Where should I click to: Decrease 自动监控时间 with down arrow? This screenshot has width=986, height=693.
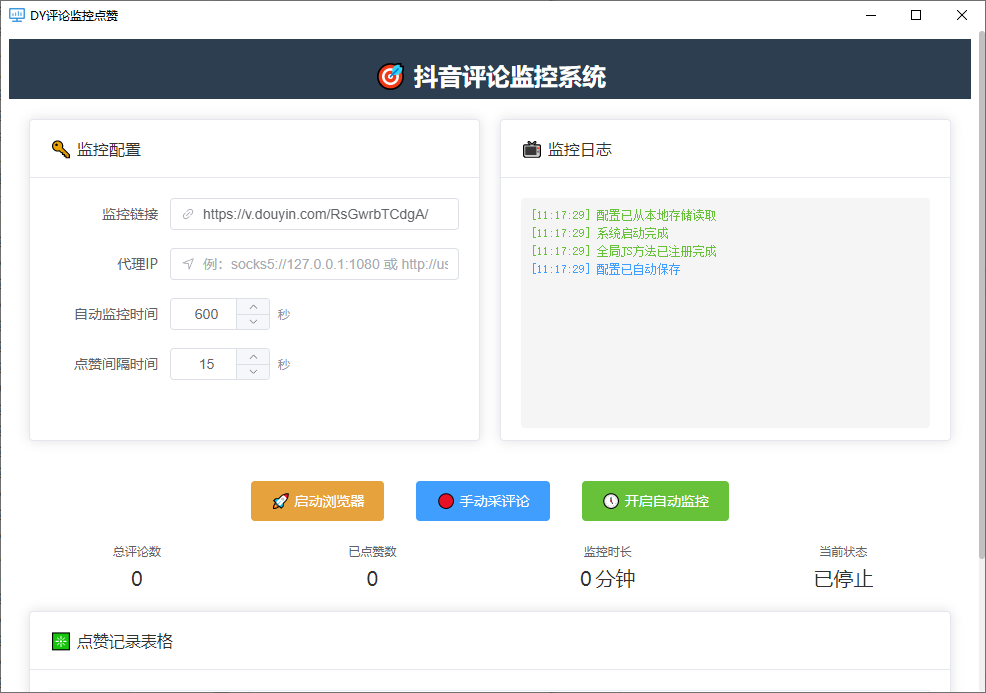click(x=253, y=321)
